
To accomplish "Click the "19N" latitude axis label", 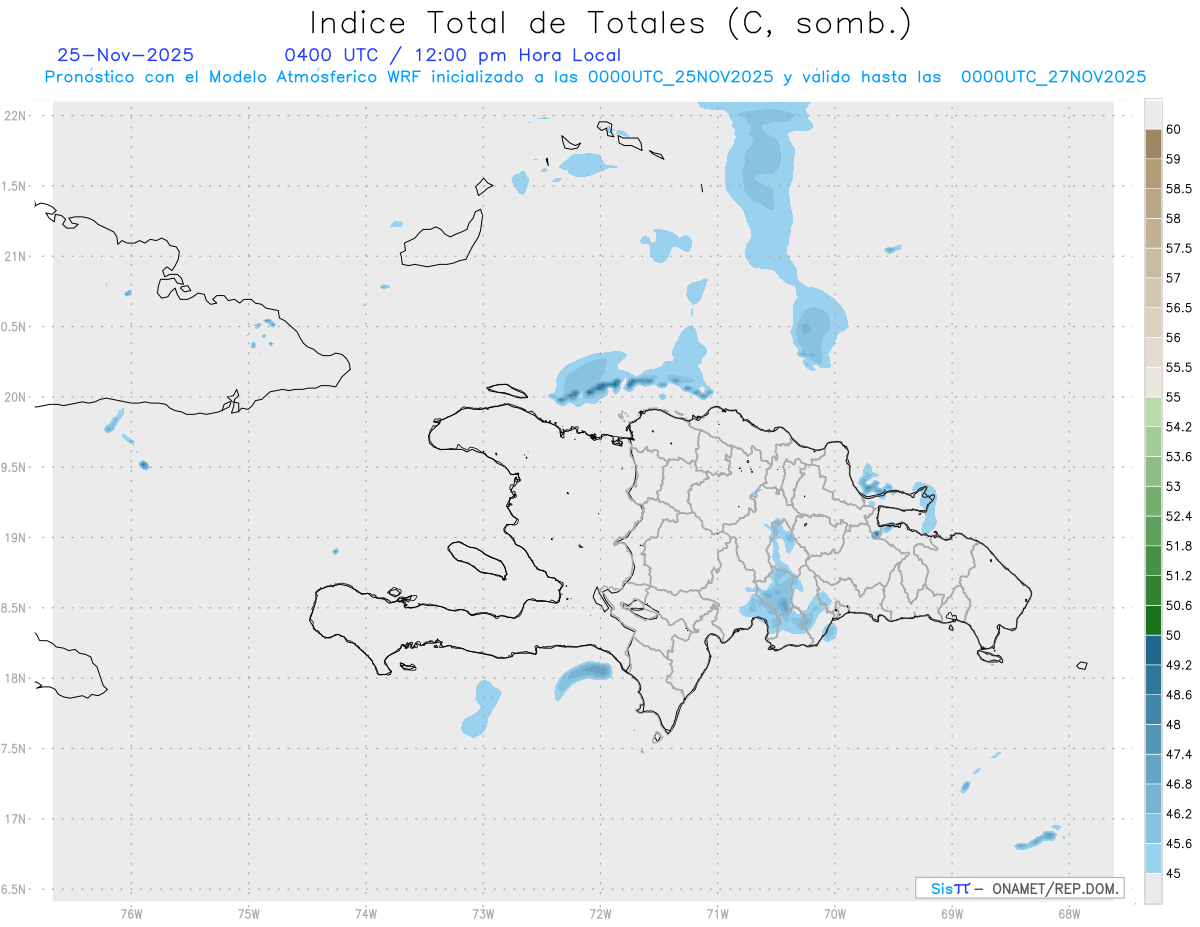I will [x=17, y=537].
